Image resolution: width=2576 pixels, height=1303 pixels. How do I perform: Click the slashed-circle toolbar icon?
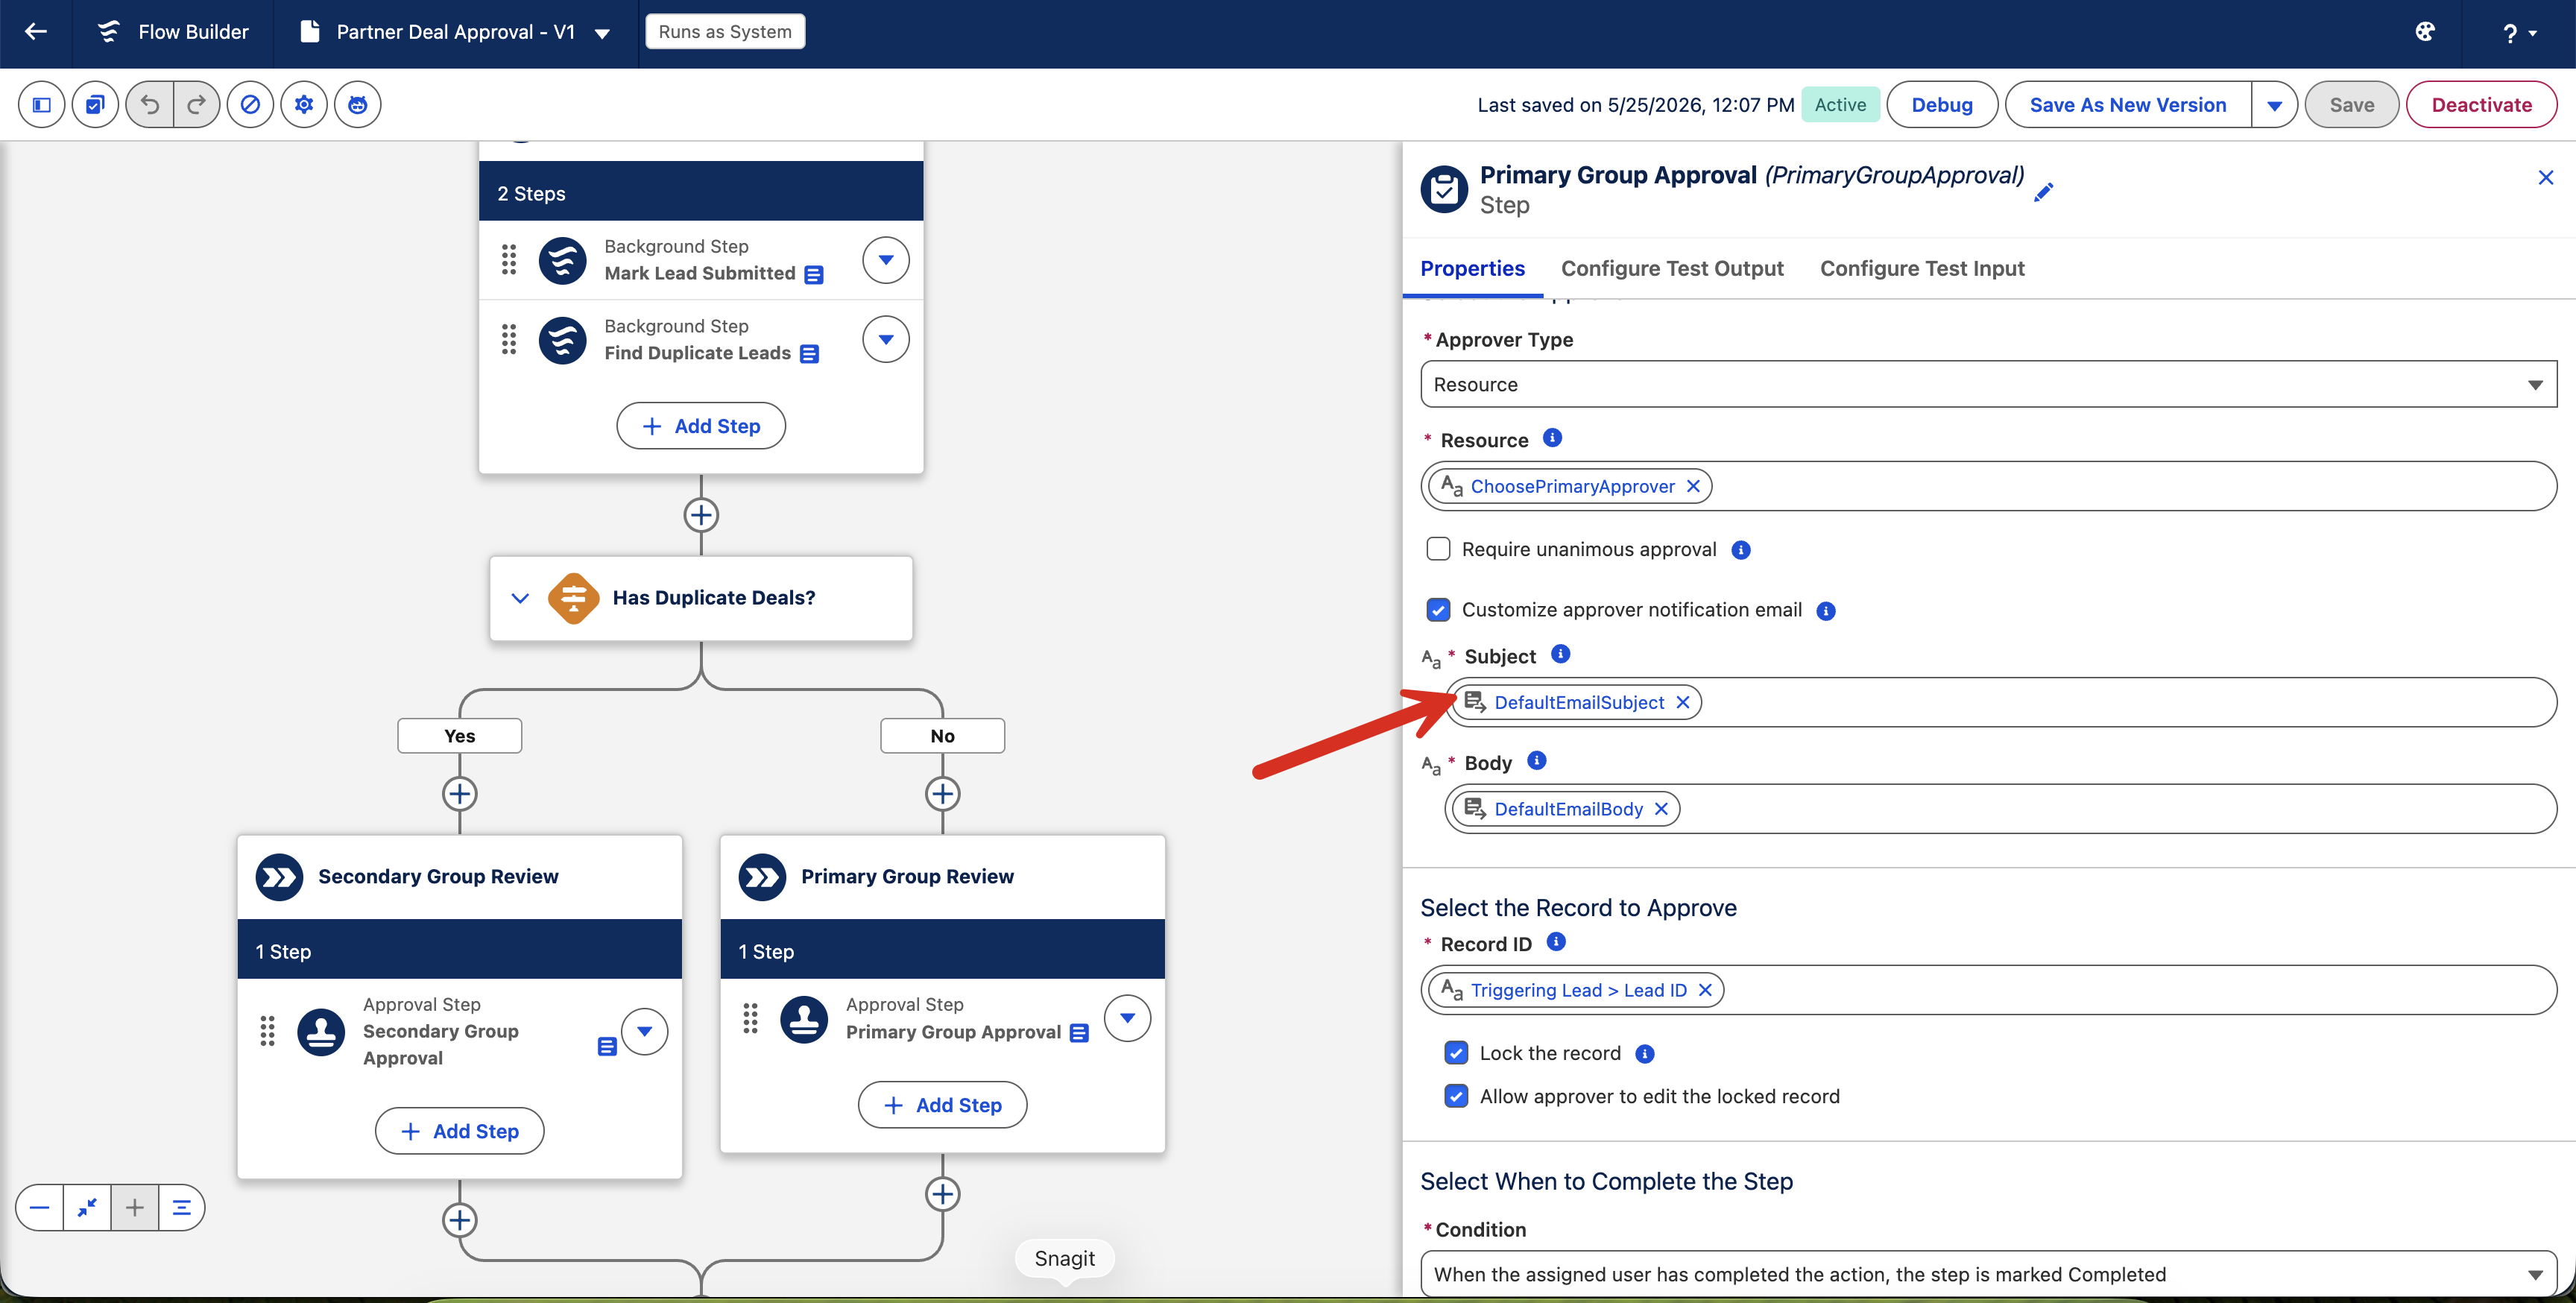tap(251, 104)
